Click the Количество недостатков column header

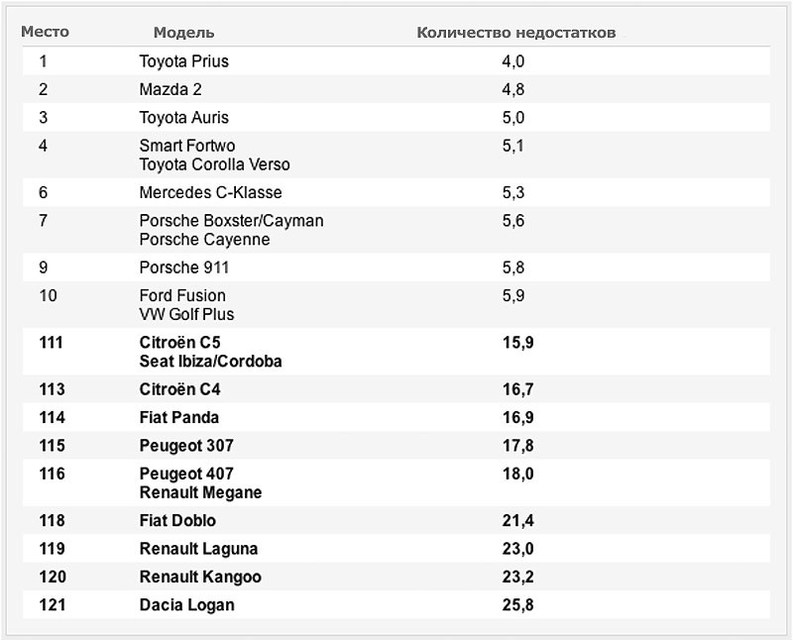click(x=516, y=32)
